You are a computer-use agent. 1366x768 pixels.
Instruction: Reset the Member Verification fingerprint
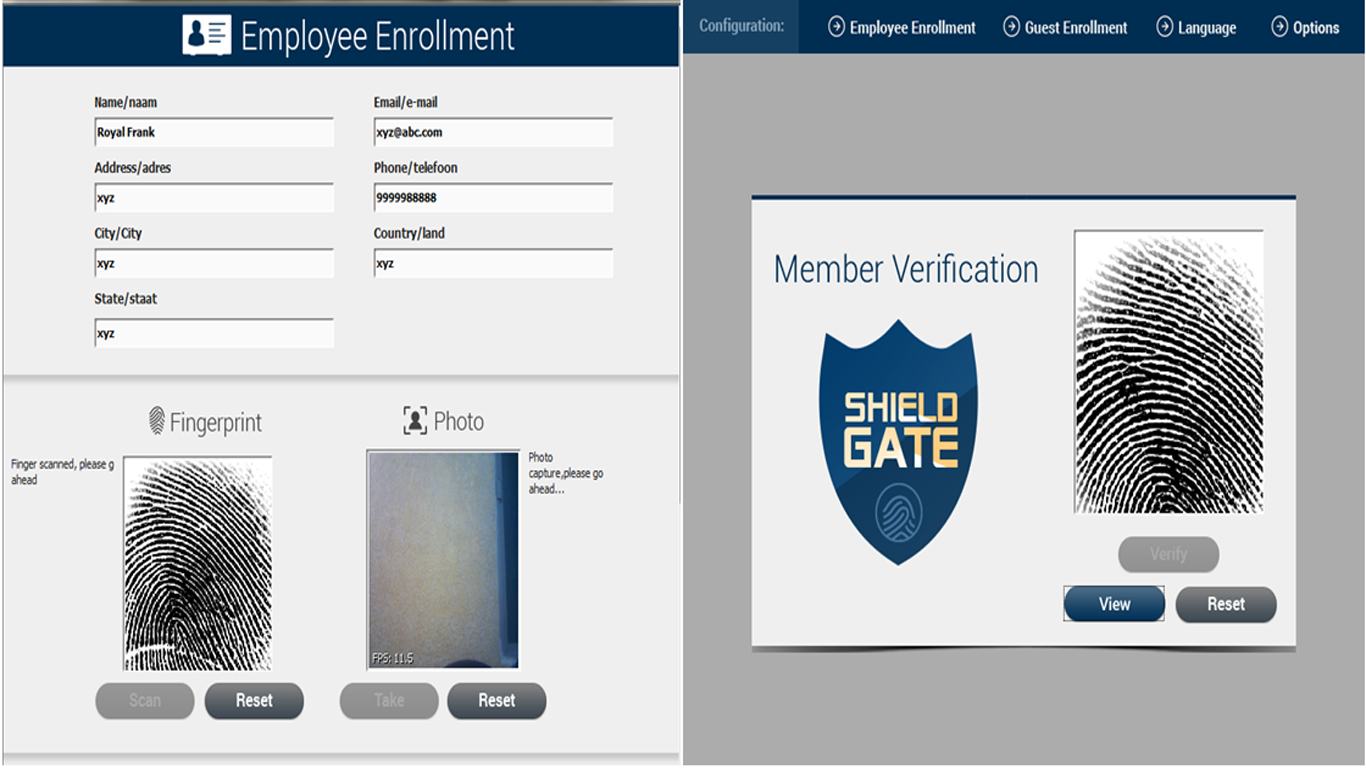click(1226, 604)
